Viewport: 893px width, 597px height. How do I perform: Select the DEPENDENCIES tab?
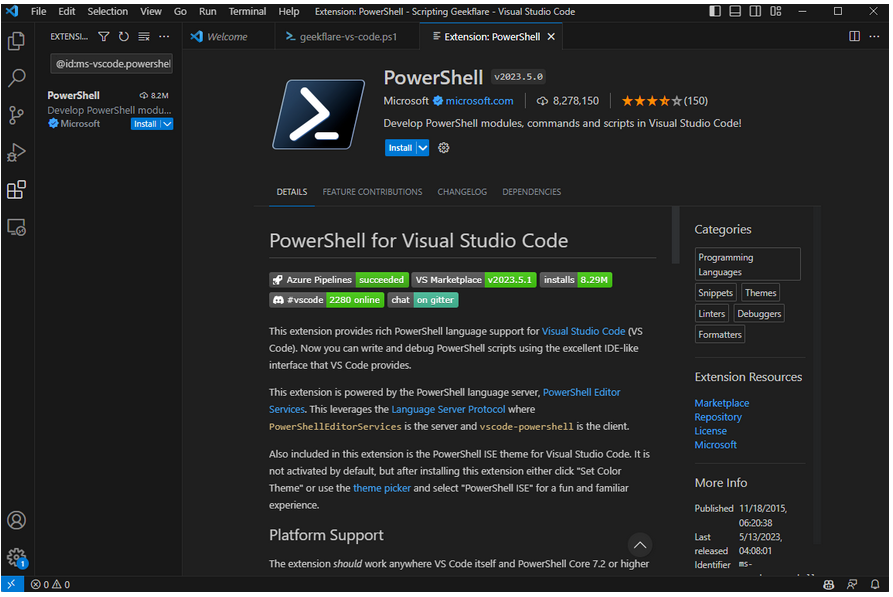tap(531, 192)
